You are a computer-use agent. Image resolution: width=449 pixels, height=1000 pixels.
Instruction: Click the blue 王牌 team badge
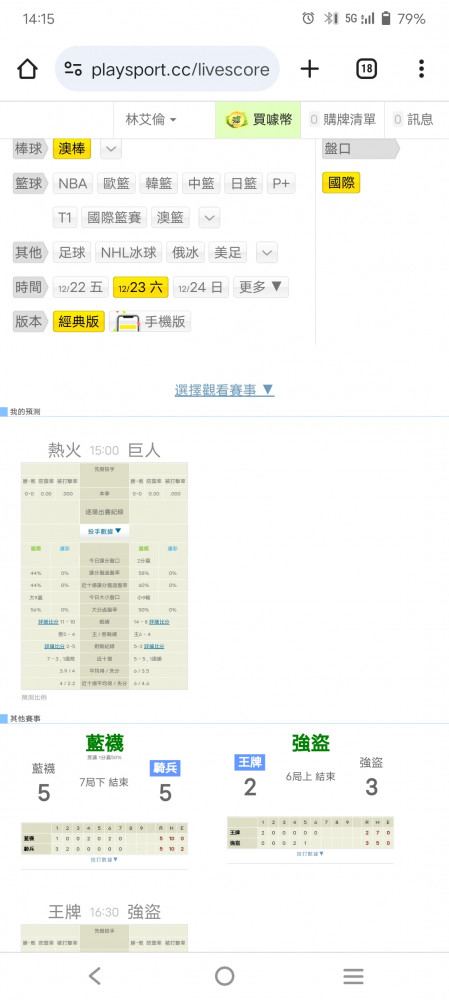250,762
